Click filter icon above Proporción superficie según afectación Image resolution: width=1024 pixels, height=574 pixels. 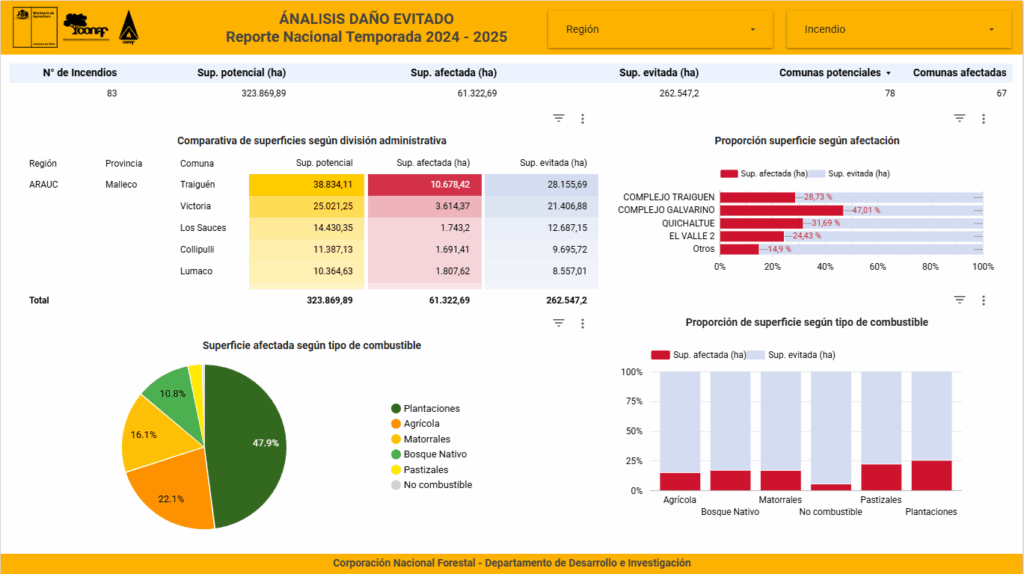(959, 118)
